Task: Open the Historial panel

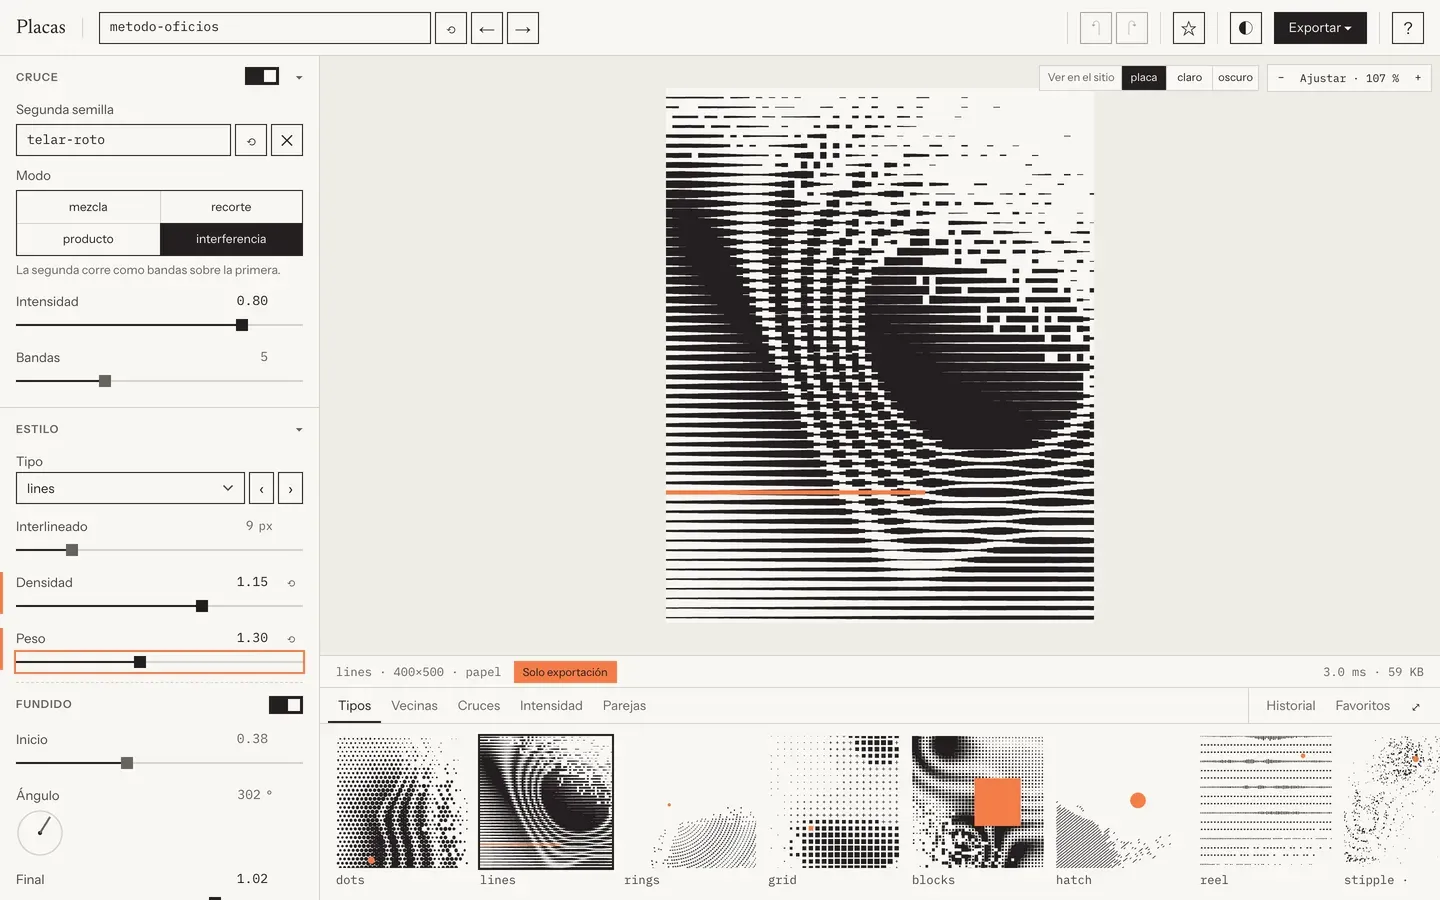Action: [x=1291, y=706]
